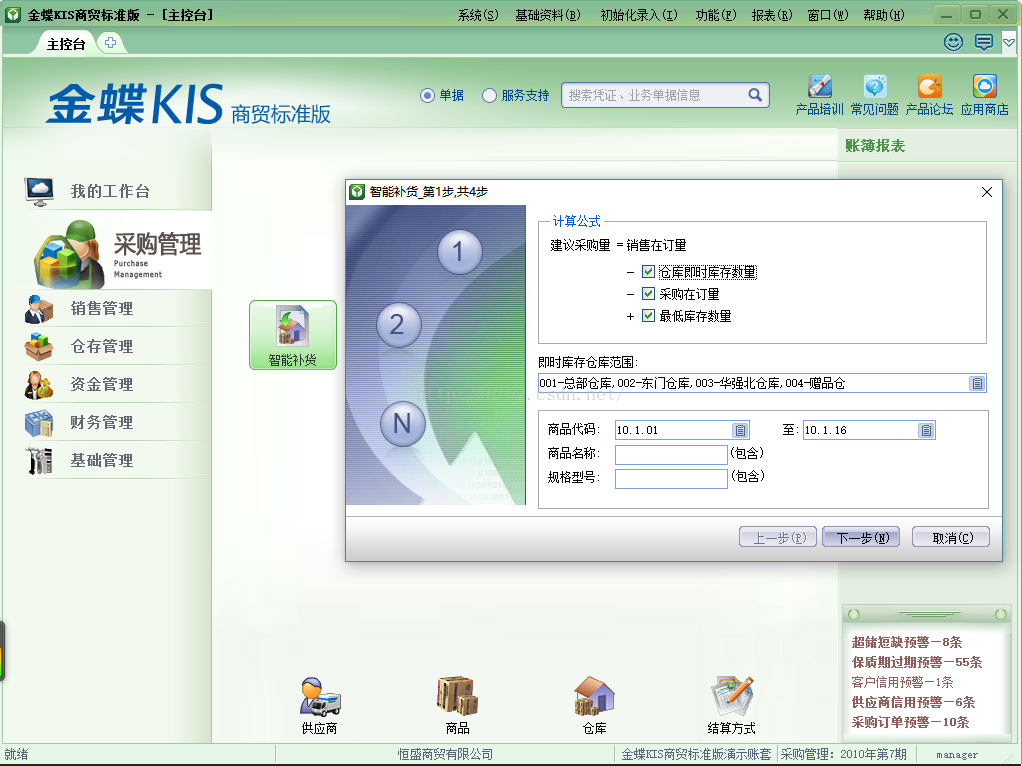1022x766 pixels.
Task: Open starting 商品代码 lookup icon
Action: tap(740, 430)
